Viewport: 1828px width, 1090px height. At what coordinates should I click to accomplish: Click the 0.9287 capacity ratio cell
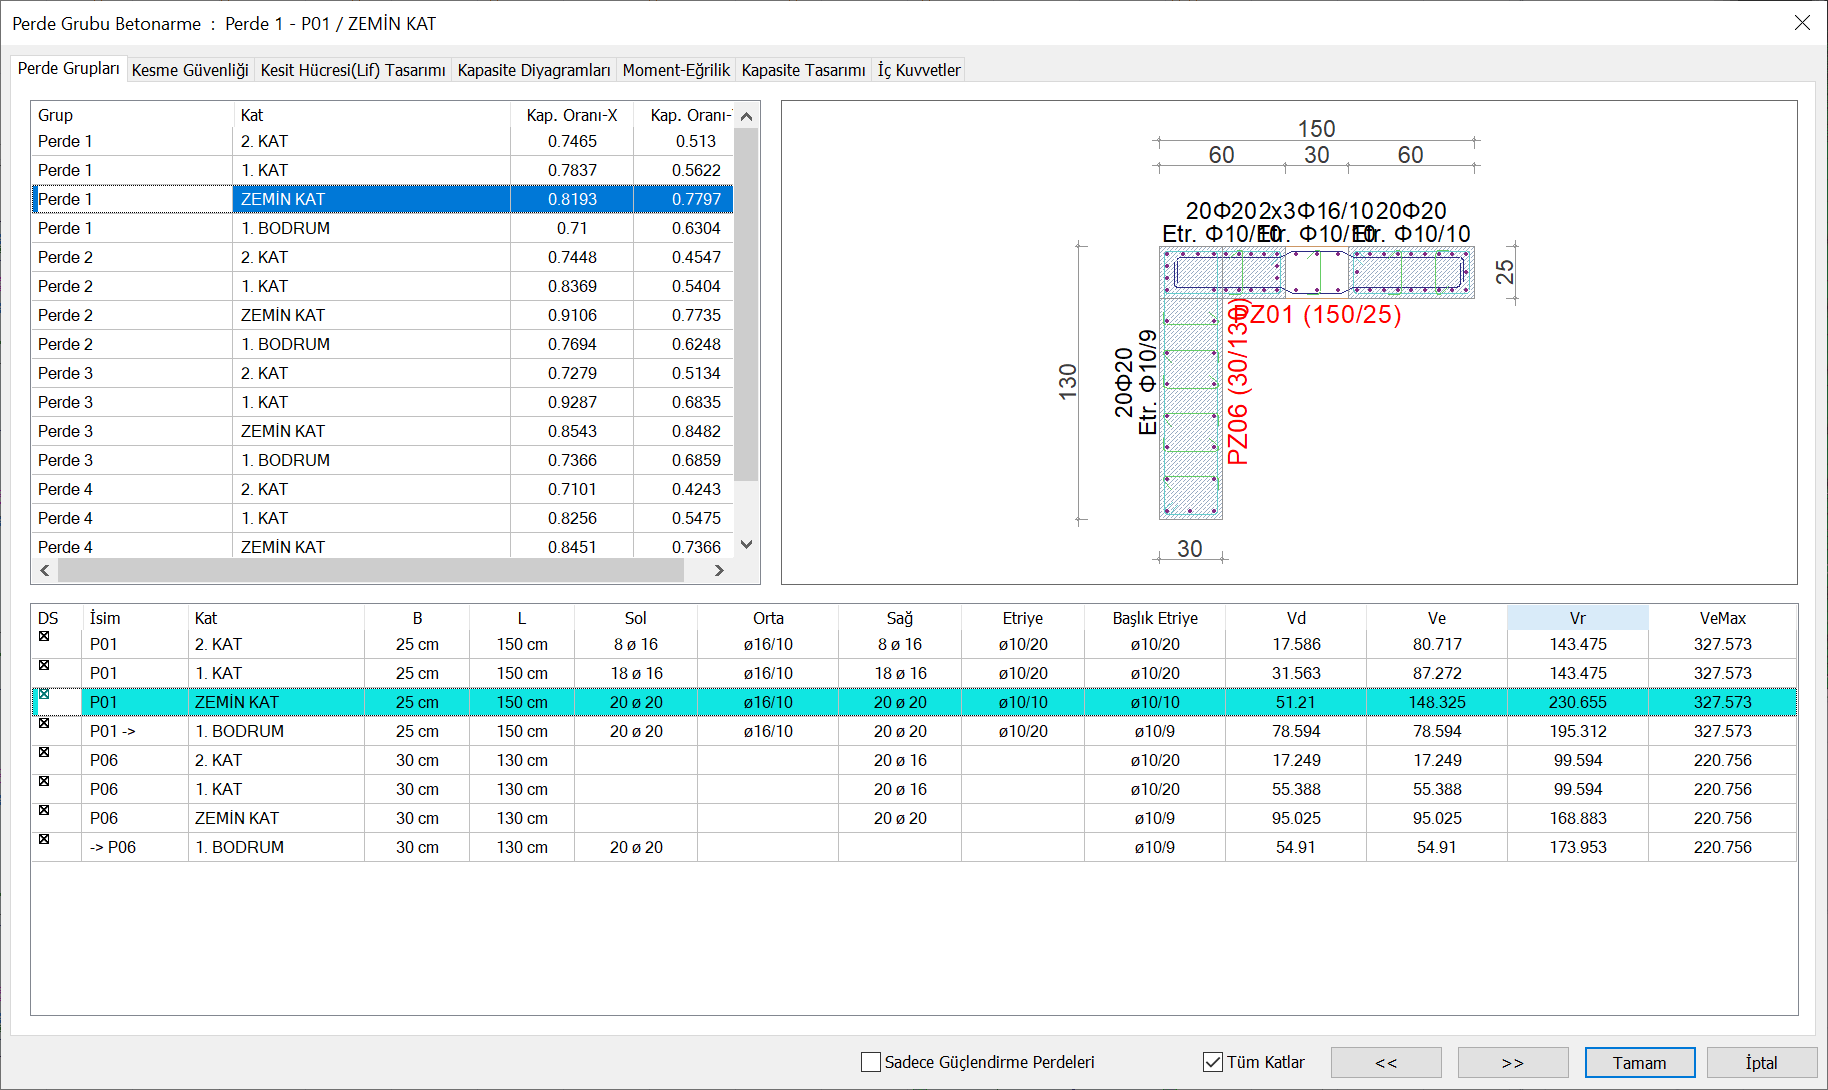point(572,402)
